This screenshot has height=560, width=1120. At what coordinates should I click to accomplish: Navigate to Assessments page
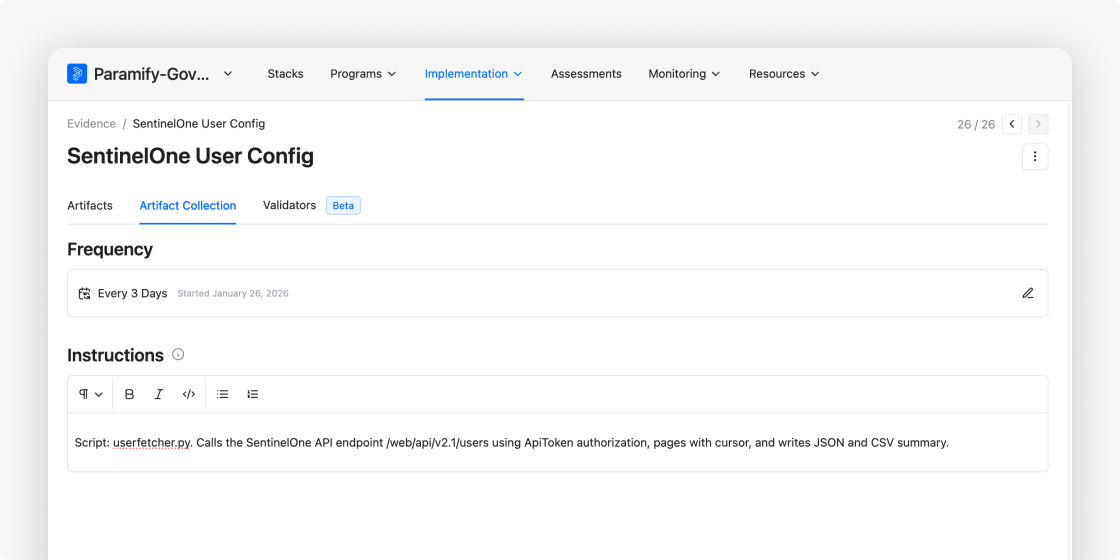586,74
